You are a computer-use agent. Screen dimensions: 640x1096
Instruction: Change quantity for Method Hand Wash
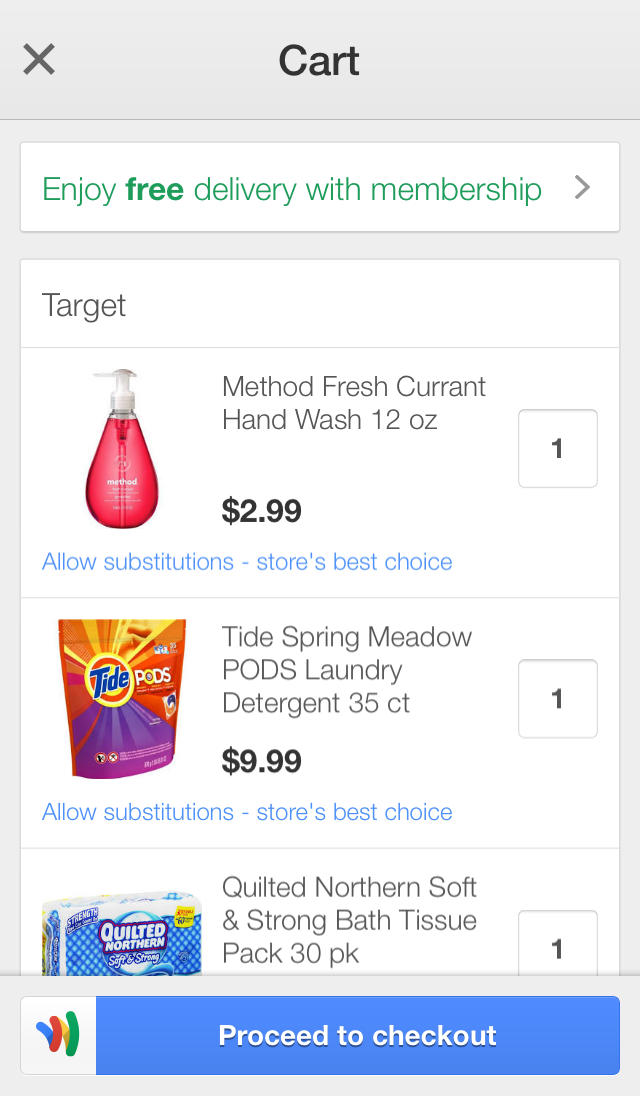(557, 449)
